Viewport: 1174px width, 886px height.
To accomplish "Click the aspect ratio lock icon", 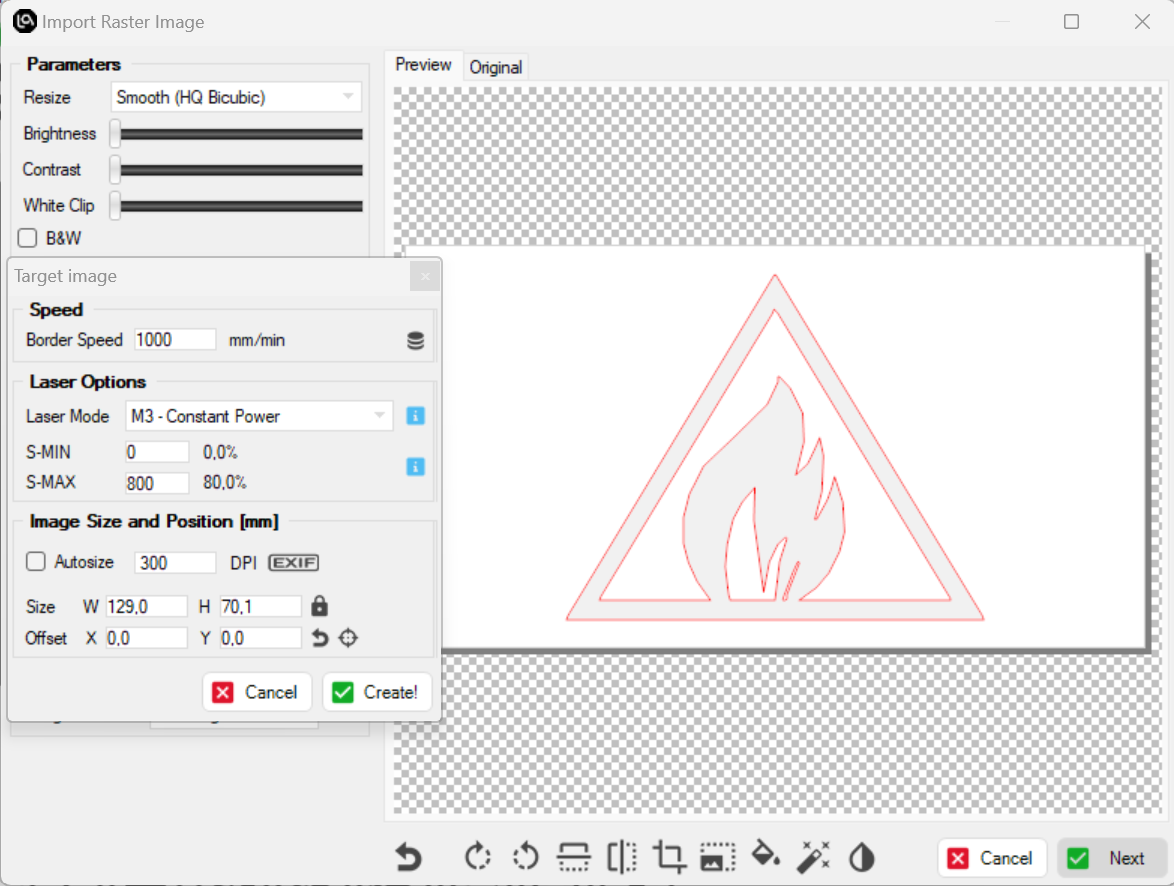I will point(319,606).
